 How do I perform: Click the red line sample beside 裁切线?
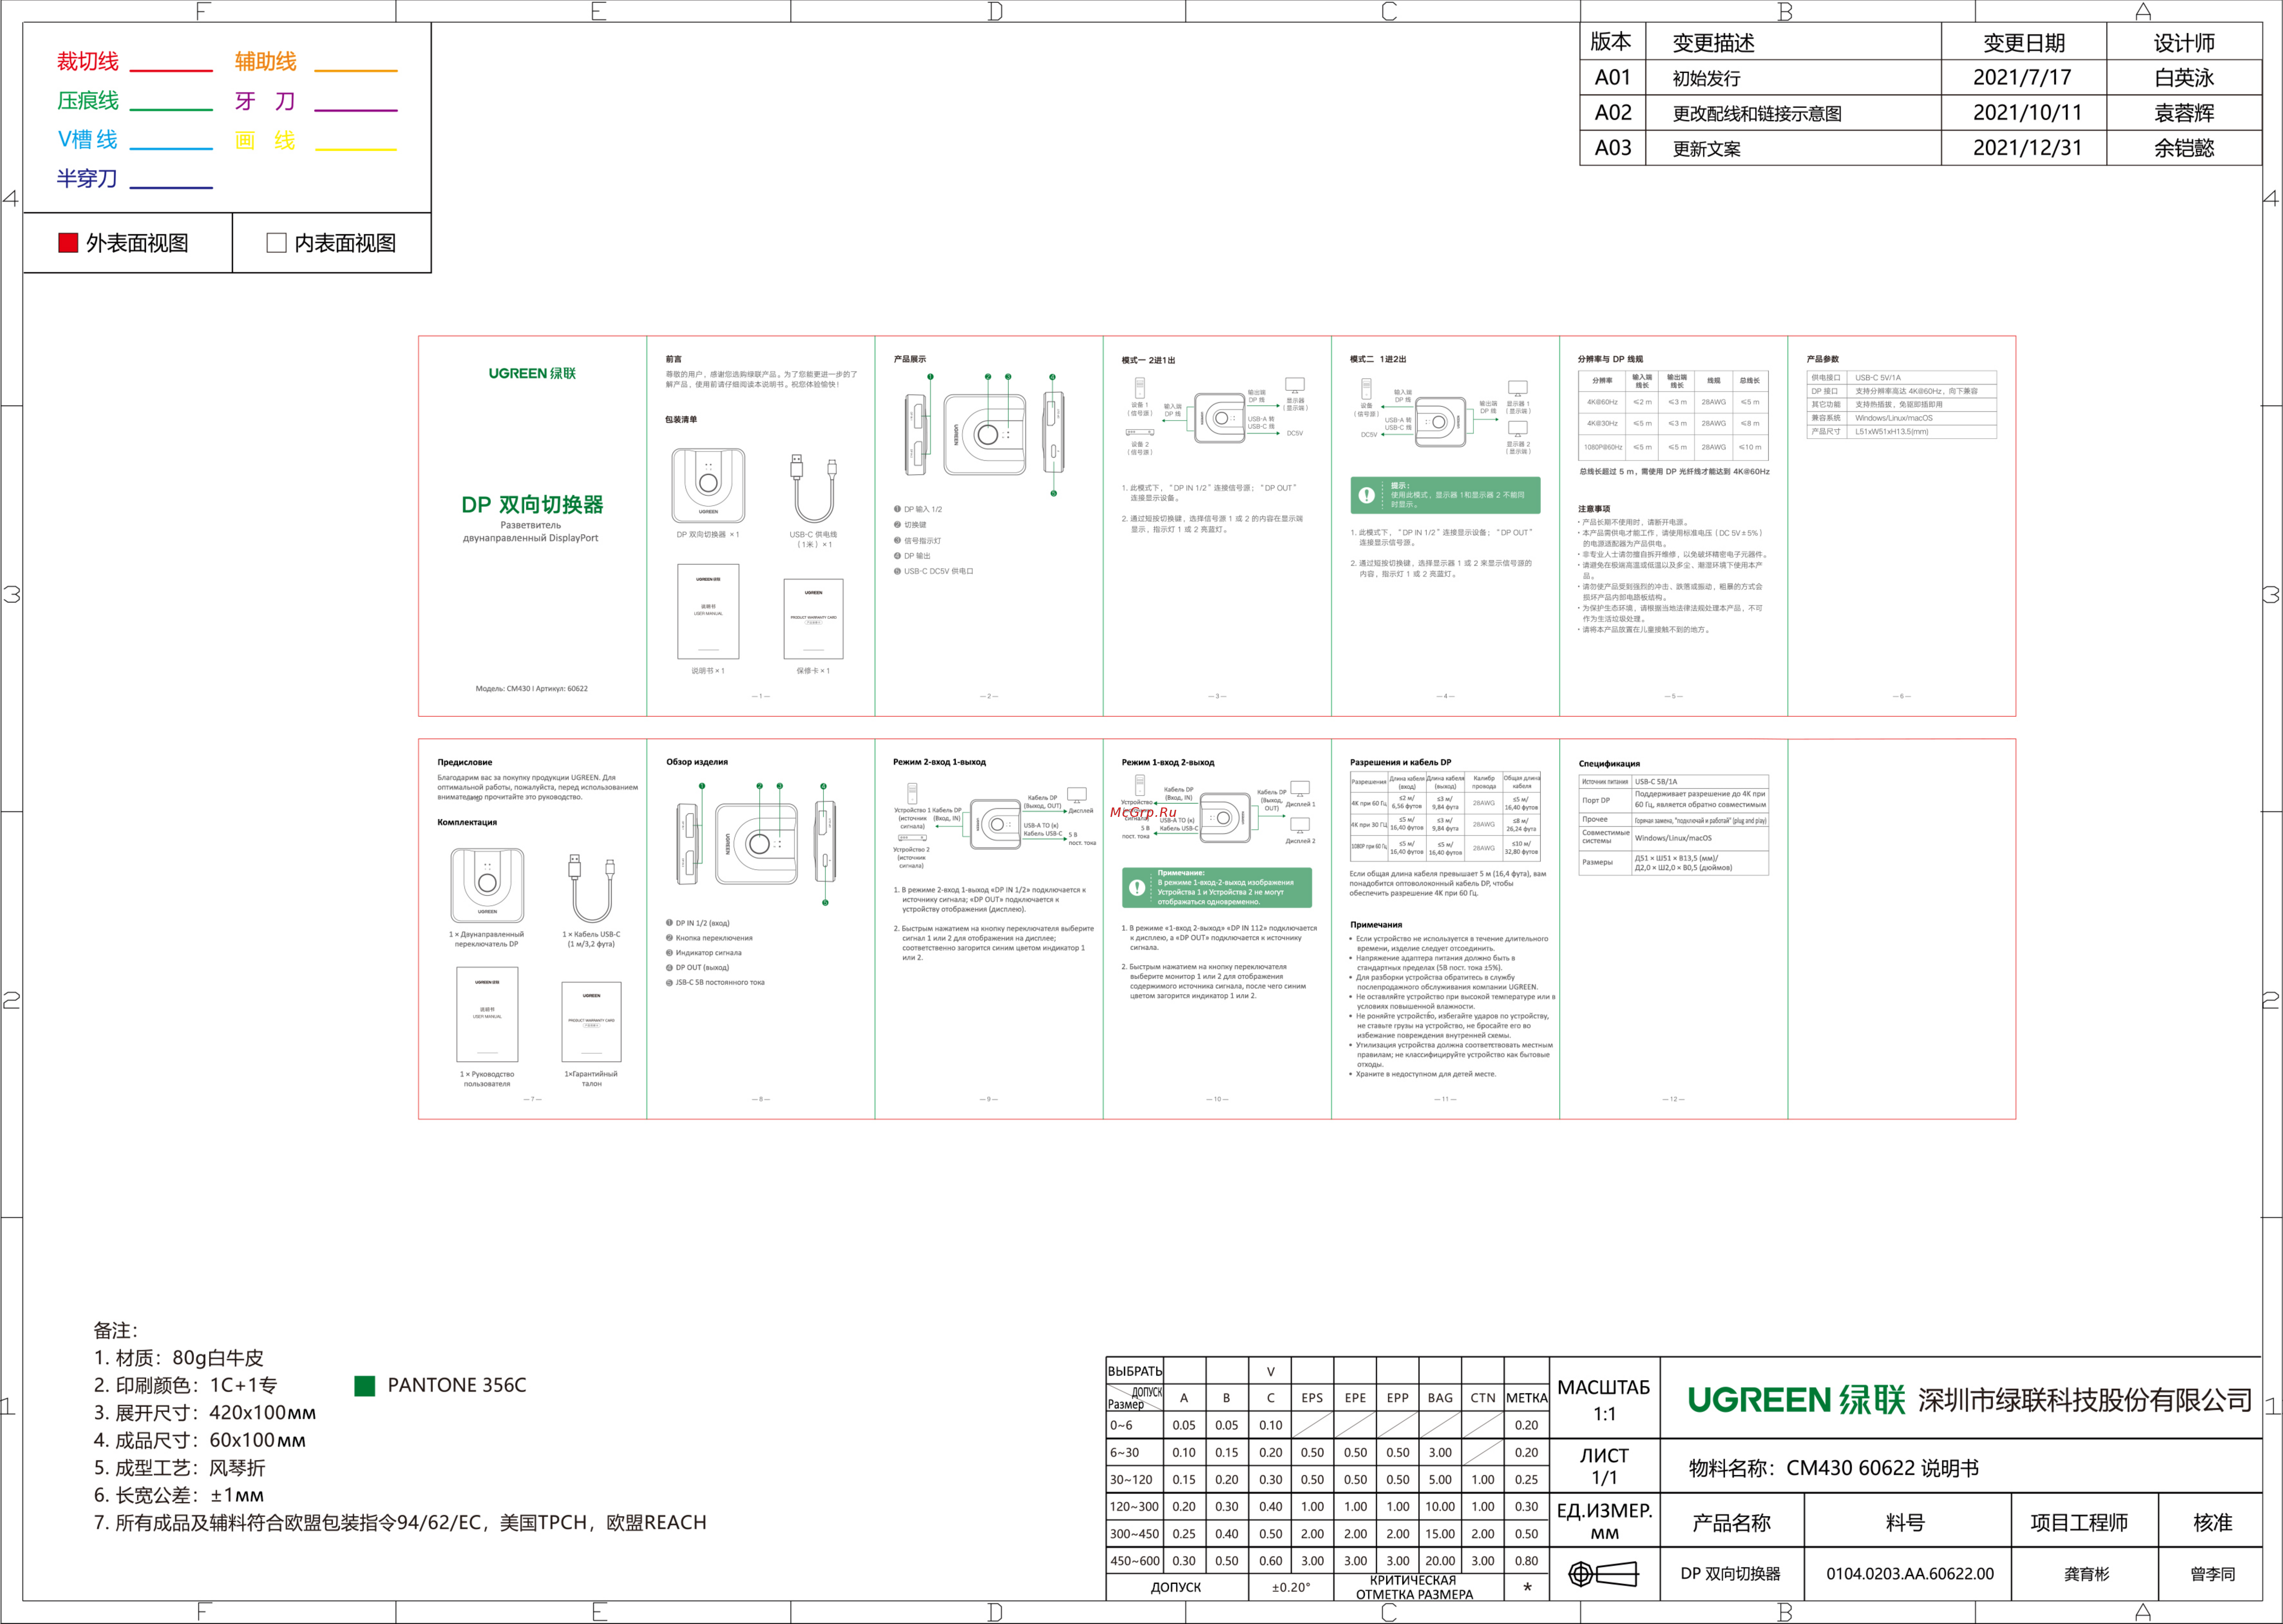[171, 71]
